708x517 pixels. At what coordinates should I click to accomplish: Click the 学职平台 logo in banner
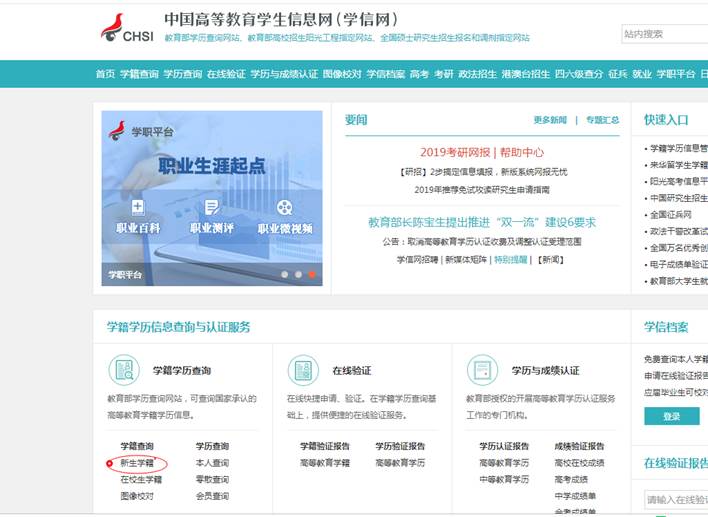(x=118, y=130)
